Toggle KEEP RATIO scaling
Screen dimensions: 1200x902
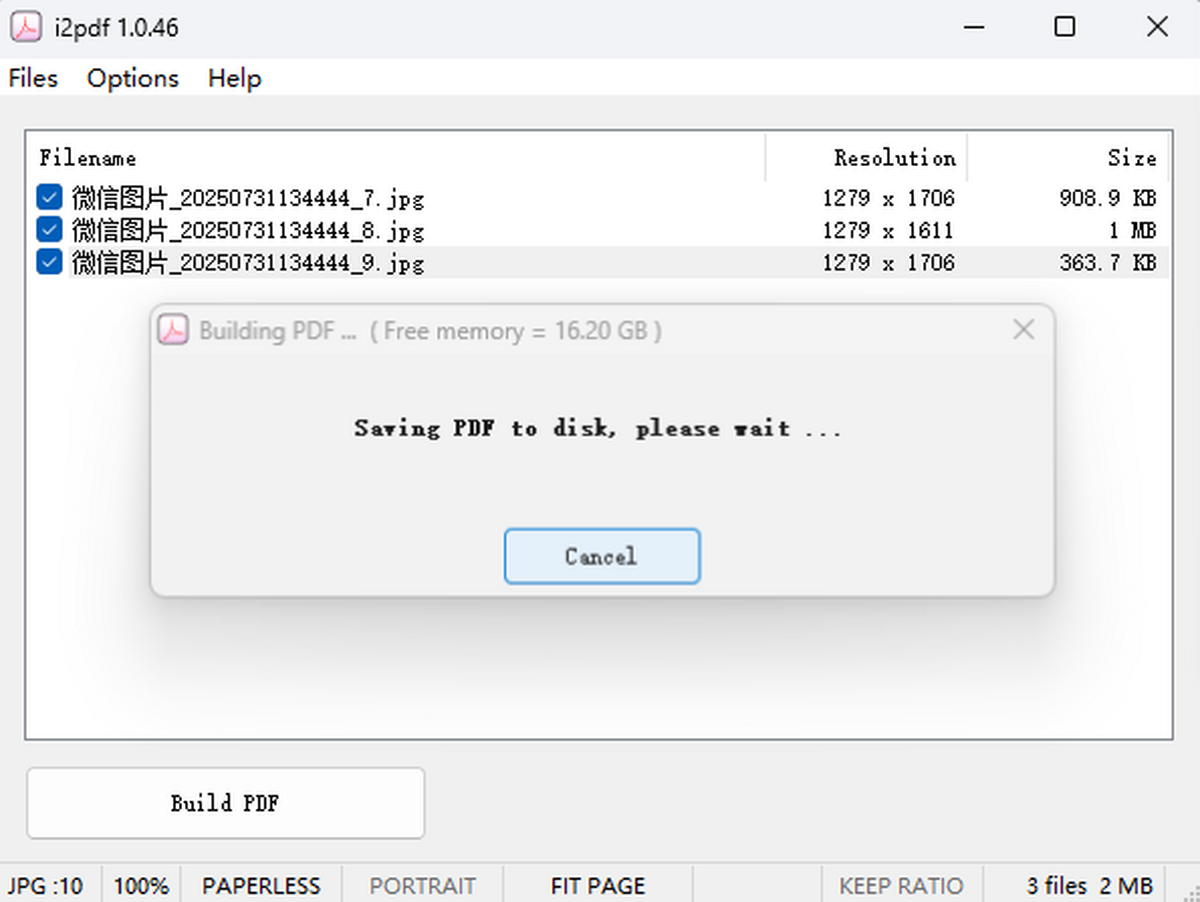tap(900, 886)
